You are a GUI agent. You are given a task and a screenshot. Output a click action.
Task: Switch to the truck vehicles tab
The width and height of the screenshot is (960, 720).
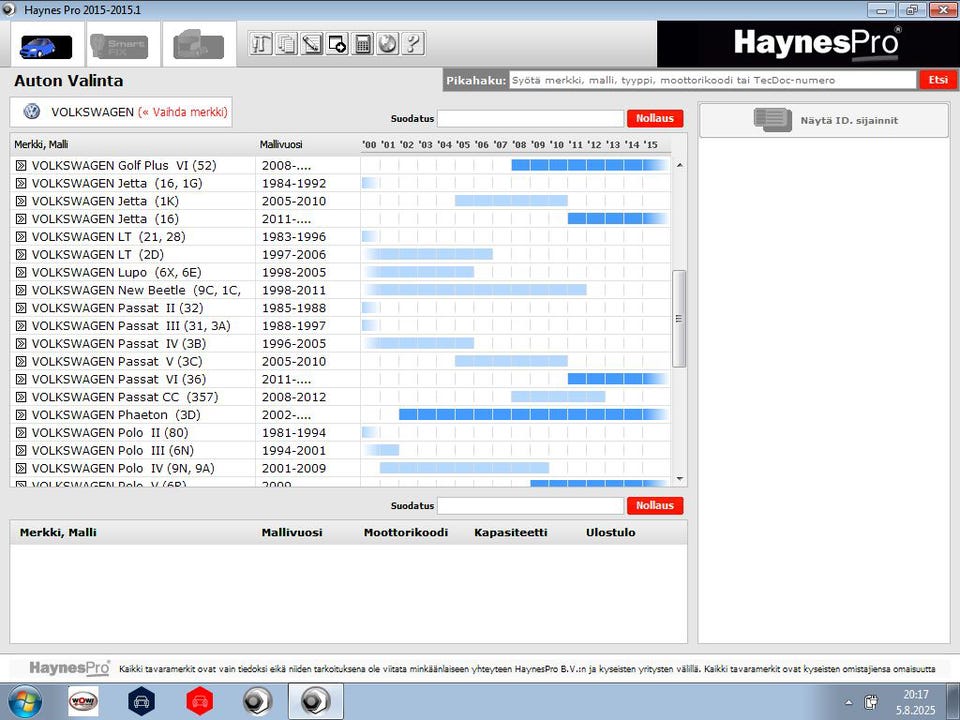tap(198, 45)
